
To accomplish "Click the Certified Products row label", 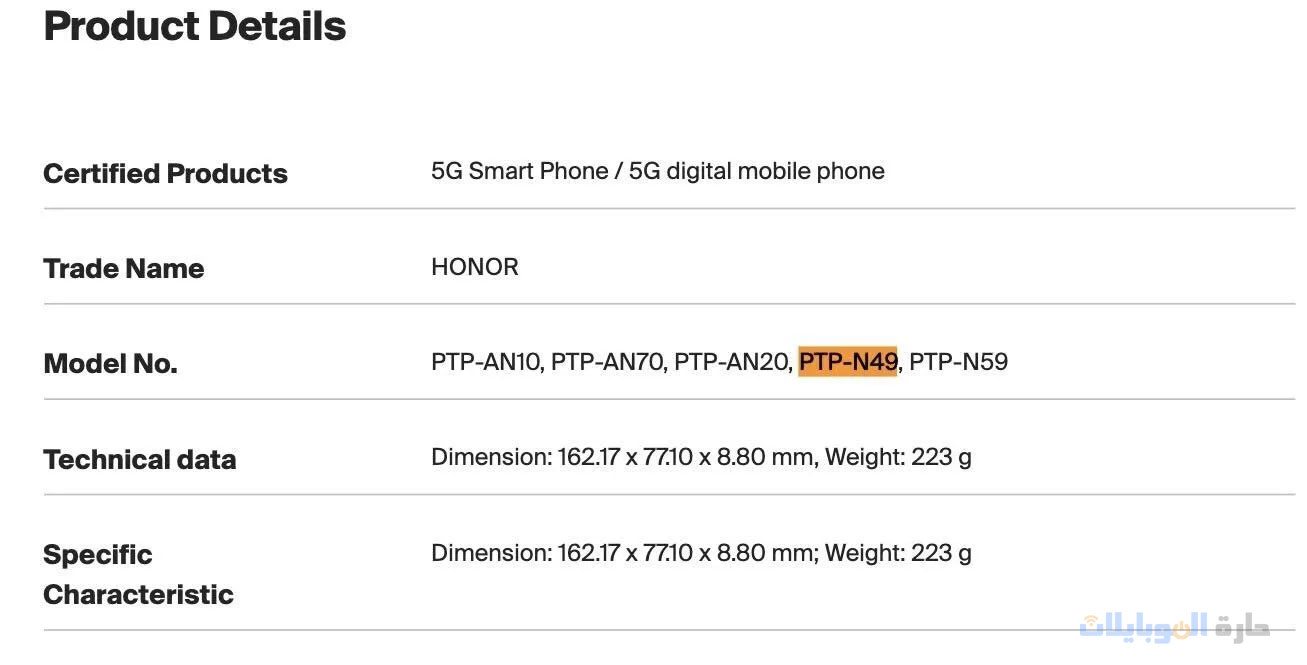I will (165, 173).
